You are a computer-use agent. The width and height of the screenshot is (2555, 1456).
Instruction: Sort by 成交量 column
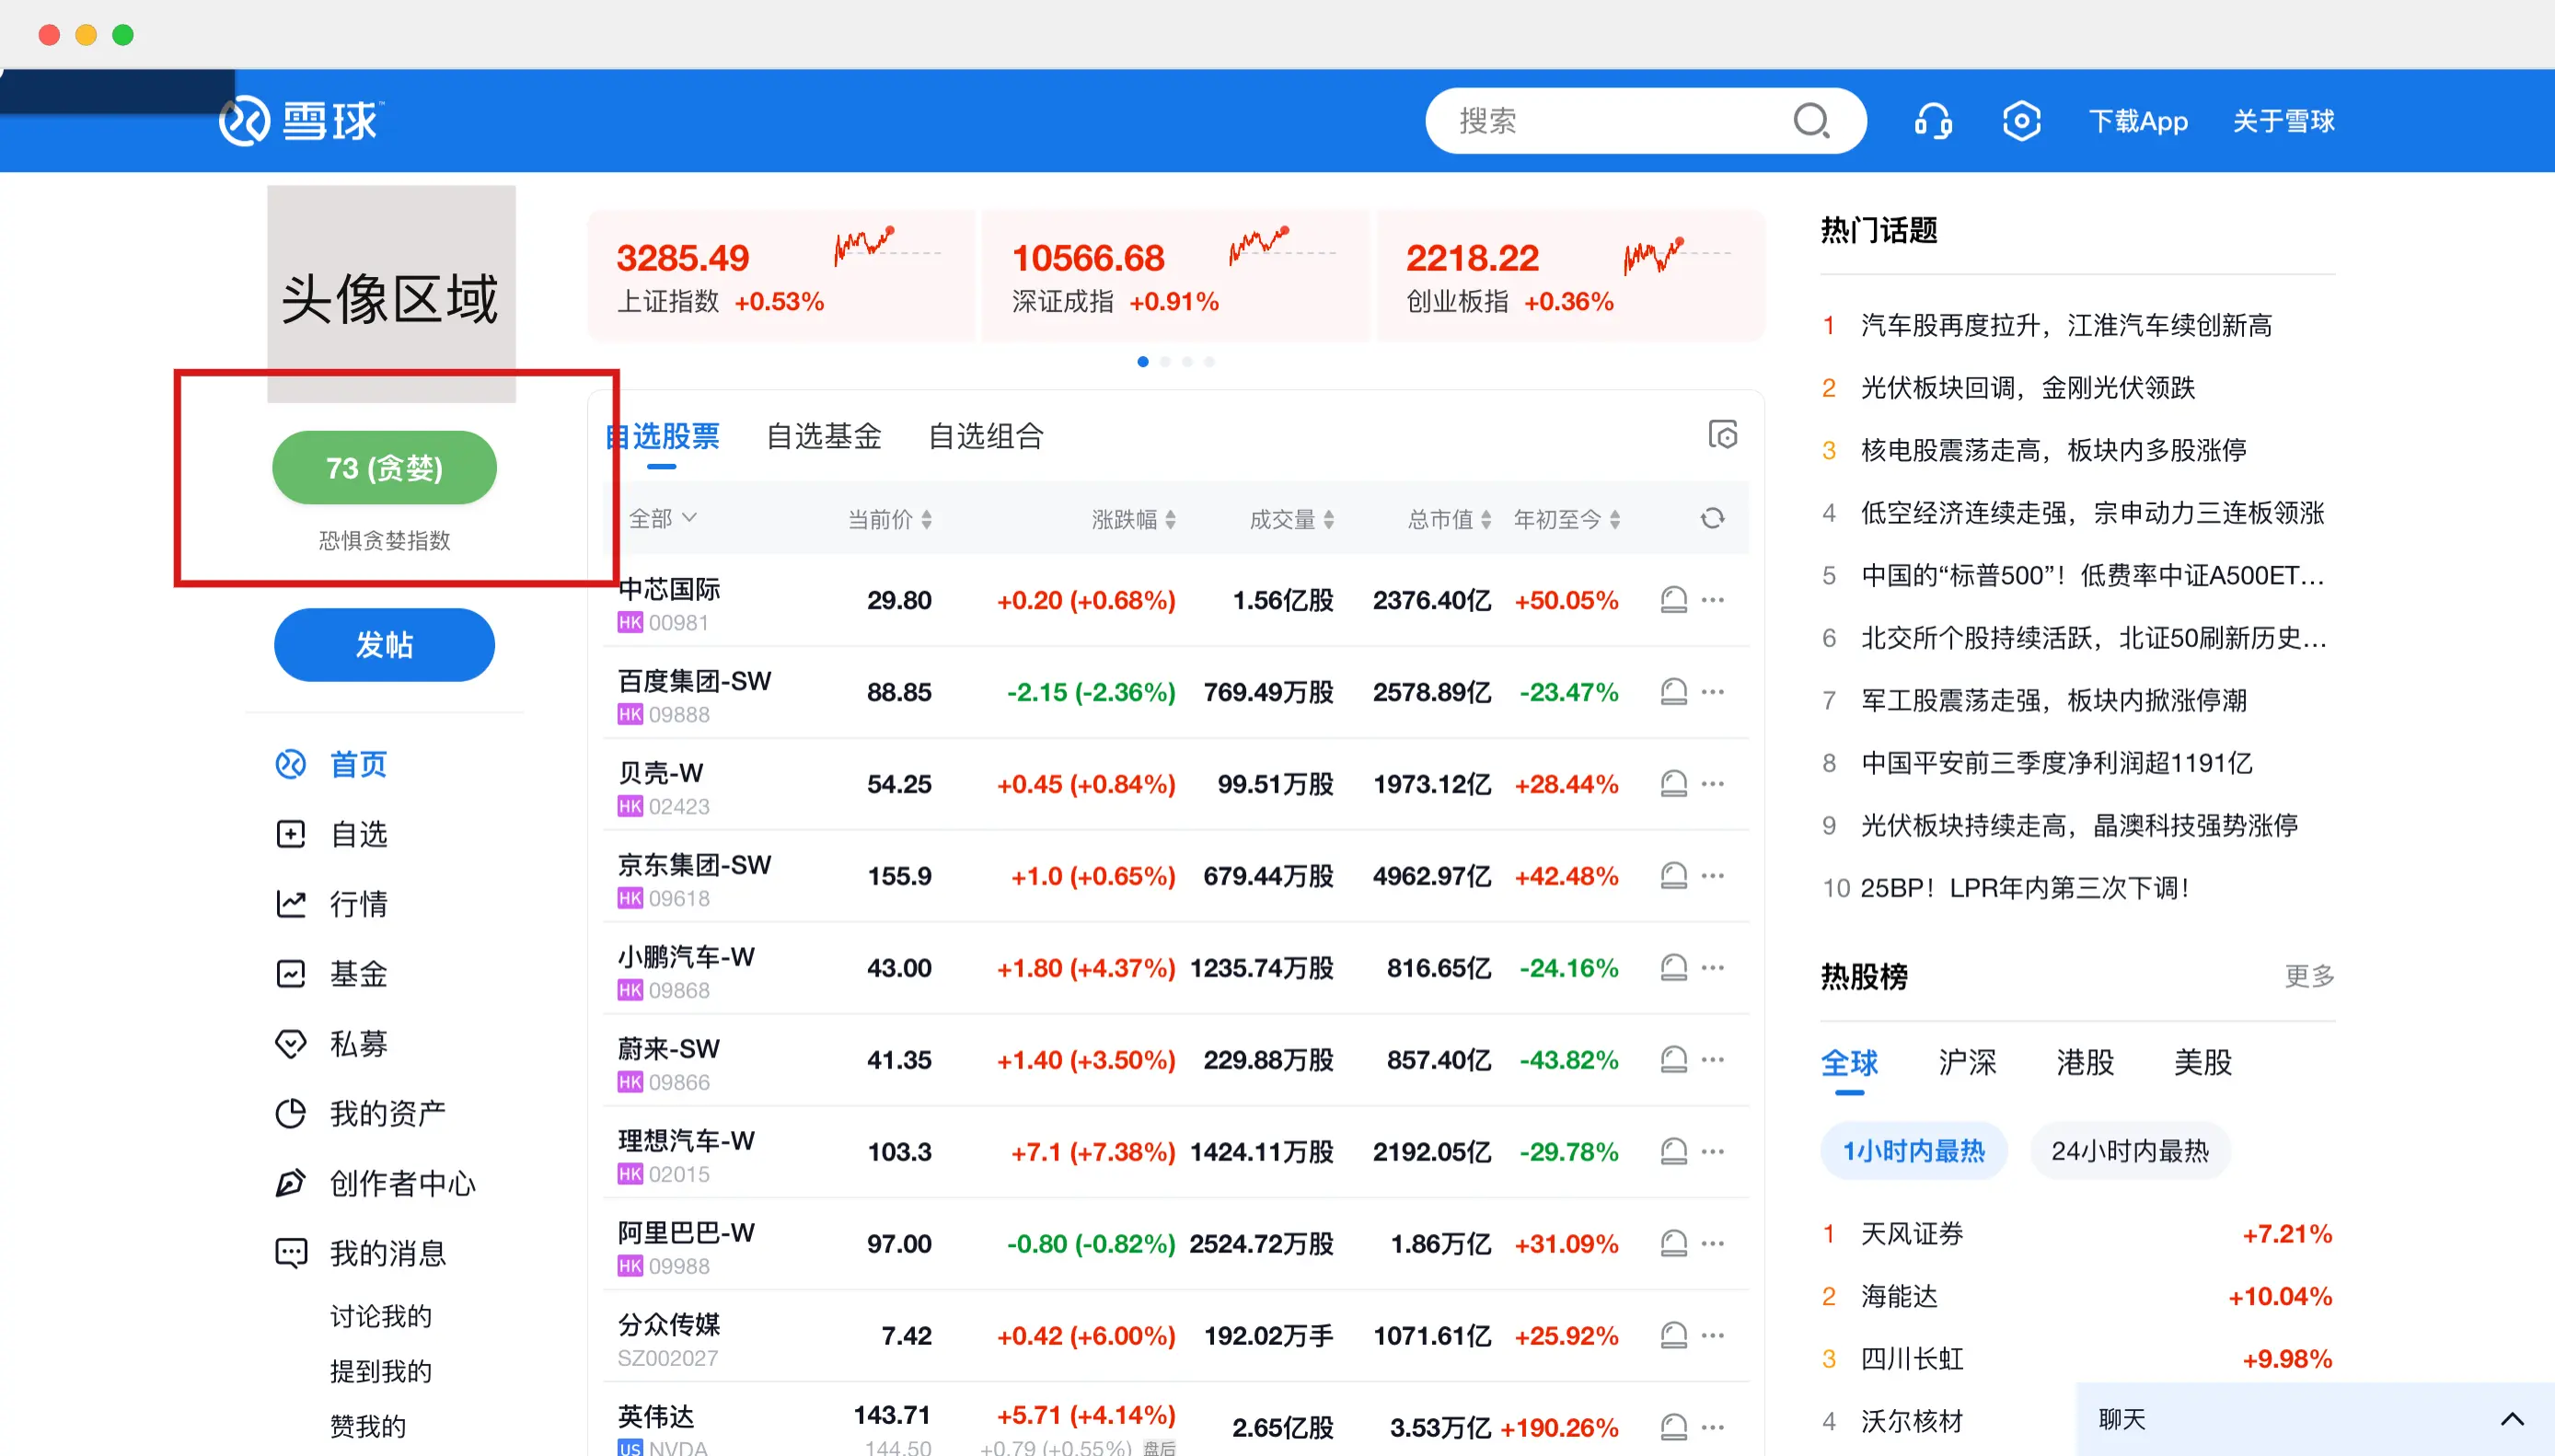[x=1291, y=519]
